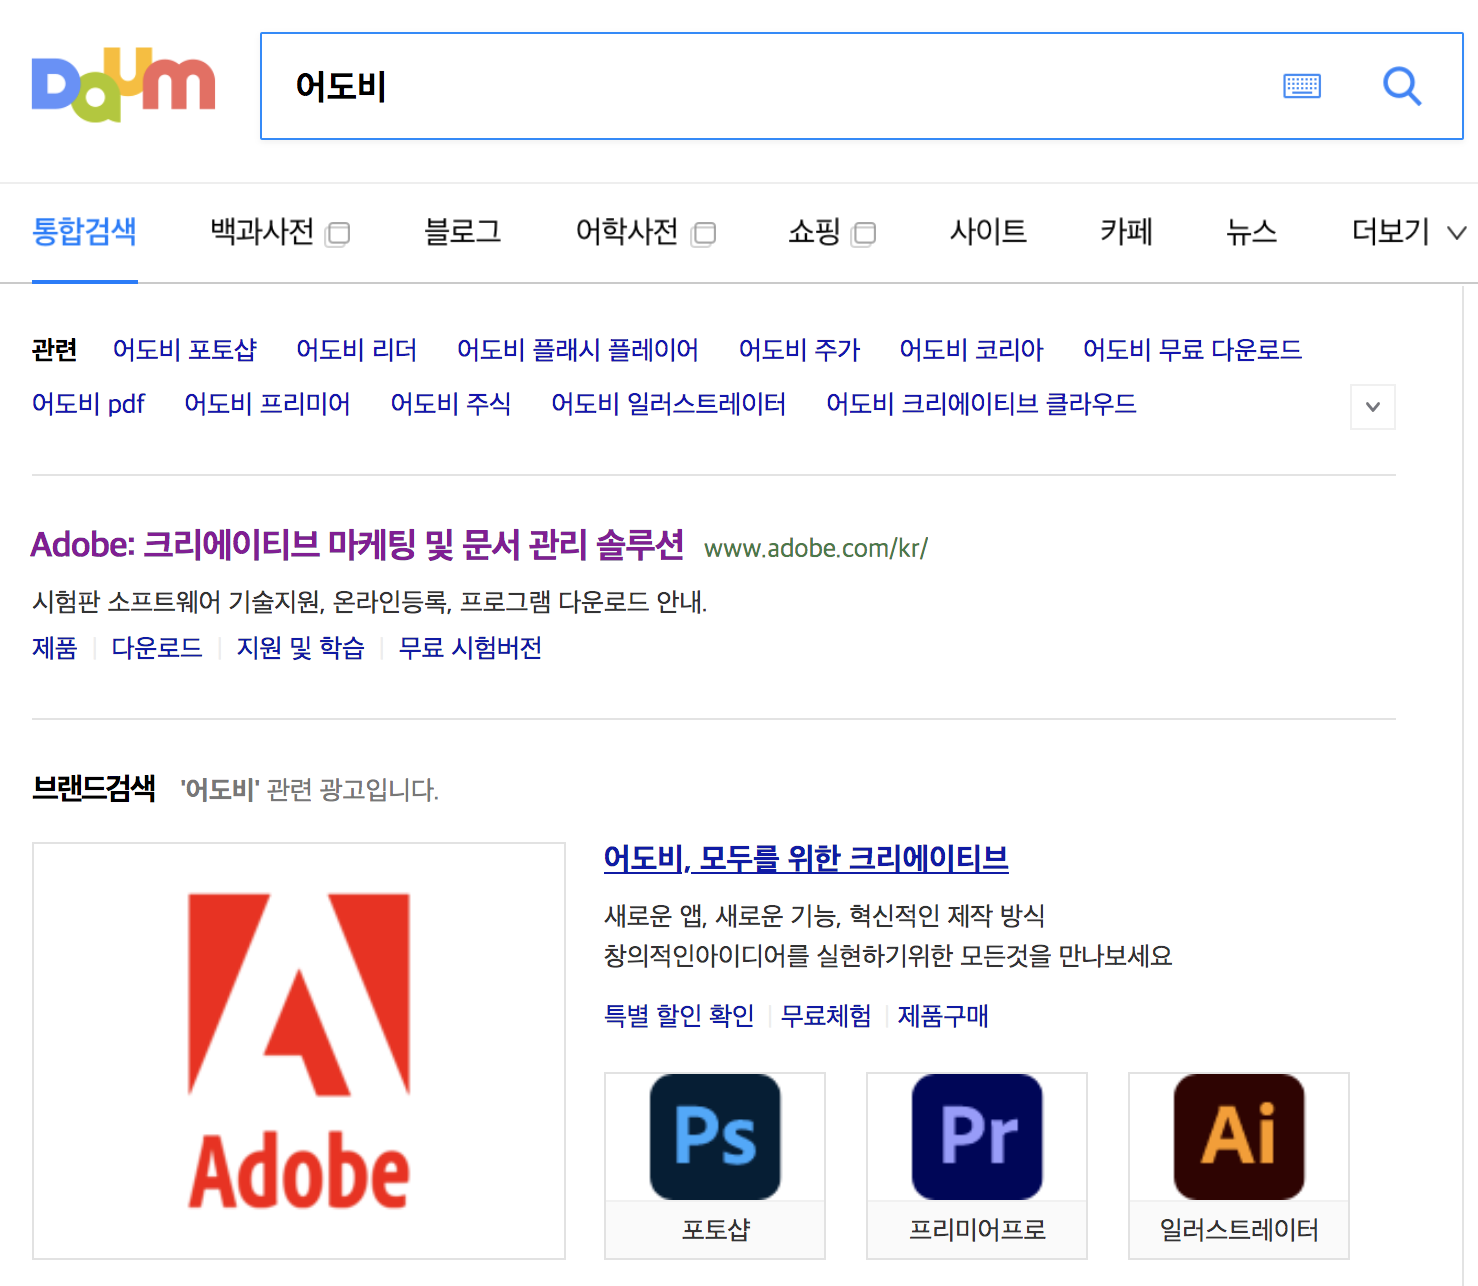Image resolution: width=1478 pixels, height=1286 pixels.
Task: Open the 블로그 tab
Action: click(x=462, y=232)
